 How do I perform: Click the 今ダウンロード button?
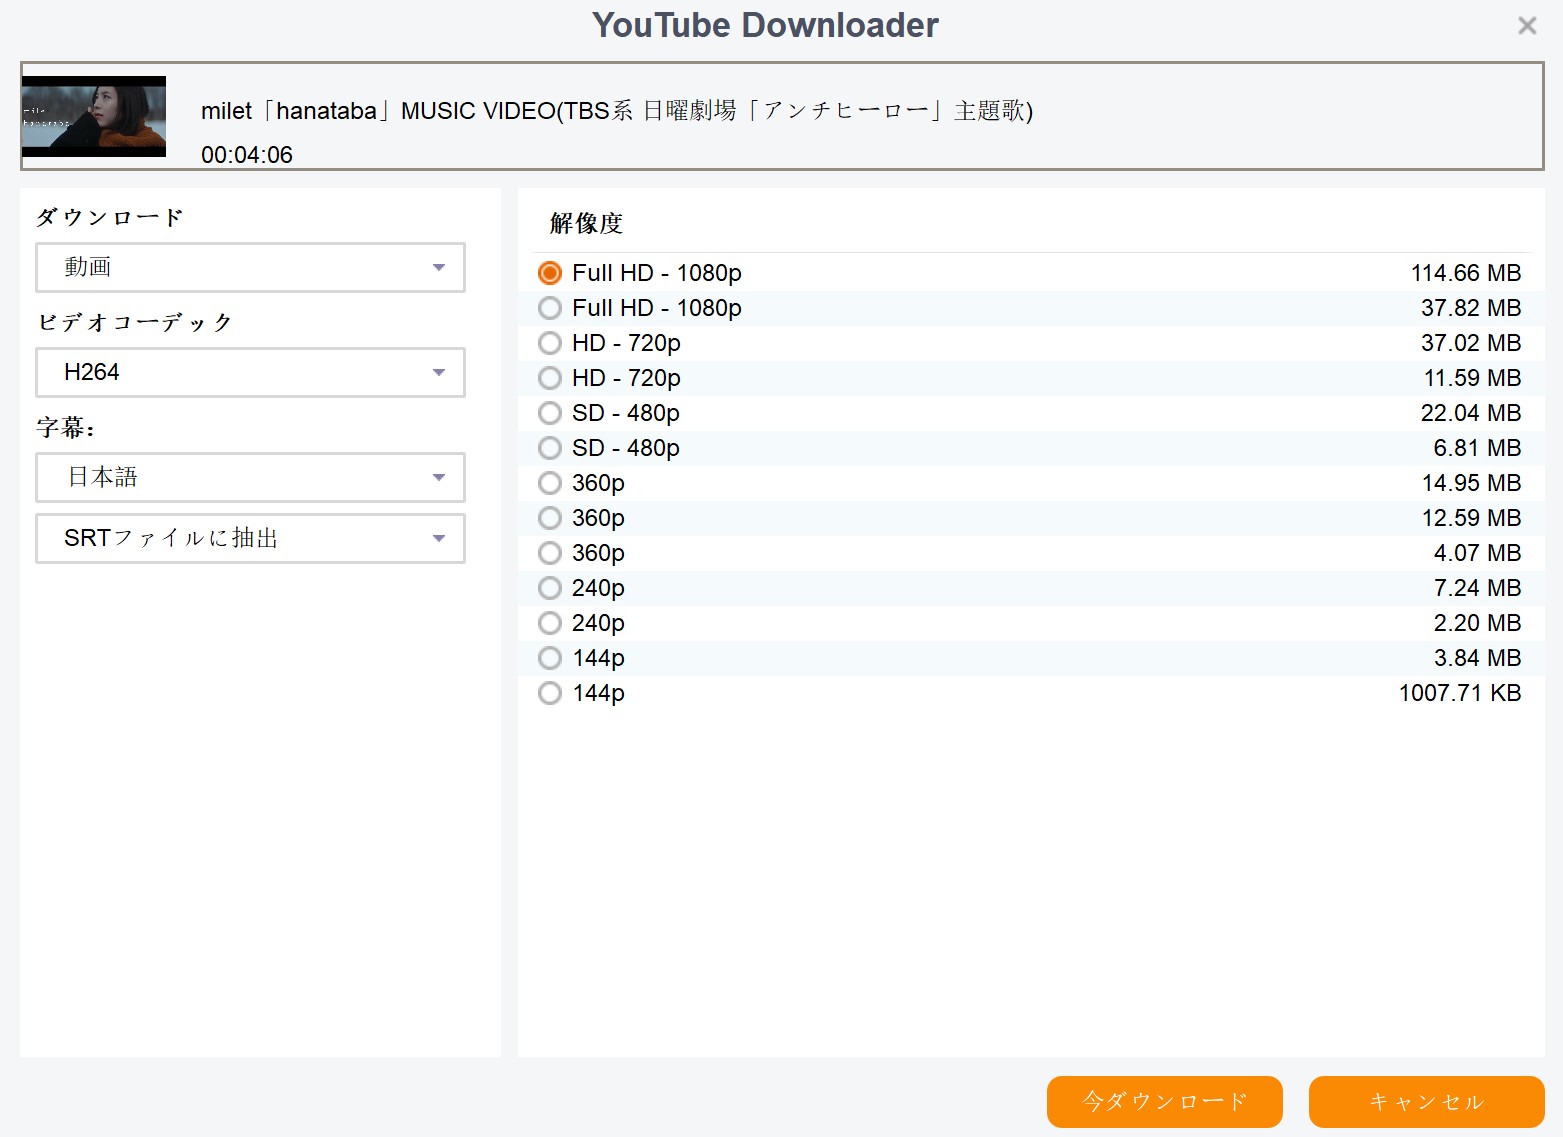click(1165, 1102)
